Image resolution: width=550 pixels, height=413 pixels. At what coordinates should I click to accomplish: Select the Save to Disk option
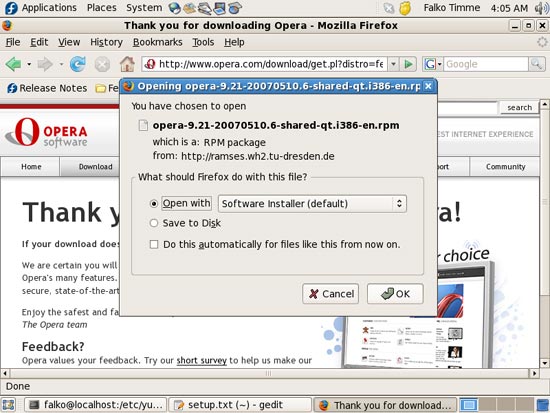point(154,223)
